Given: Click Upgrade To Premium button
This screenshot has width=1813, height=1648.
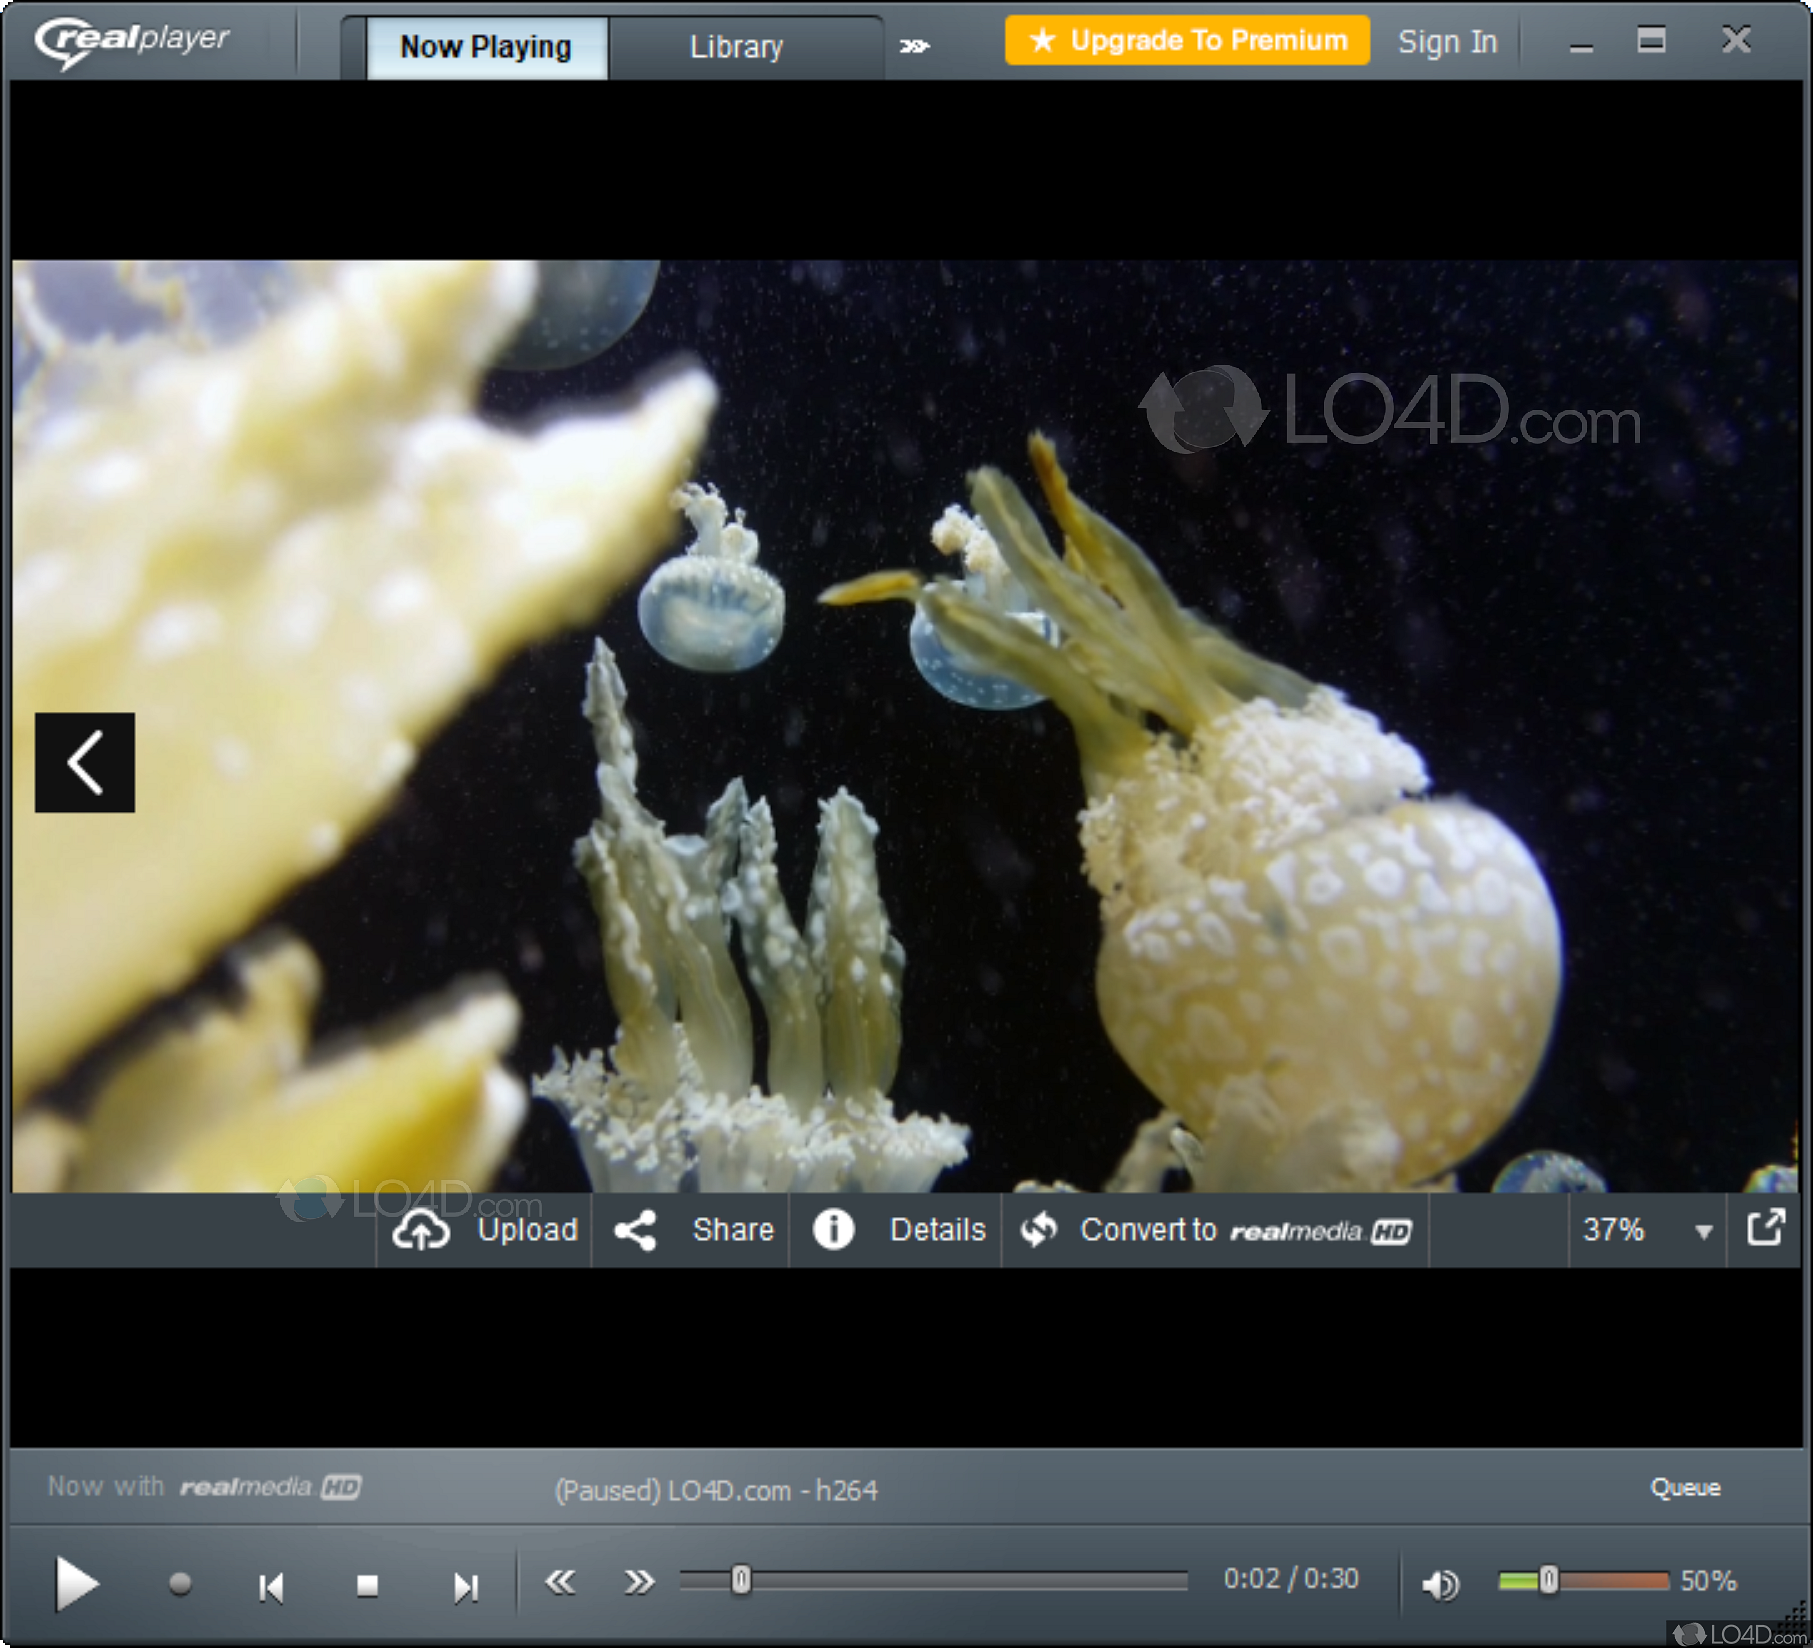Looking at the screenshot, I should click(x=1187, y=41).
